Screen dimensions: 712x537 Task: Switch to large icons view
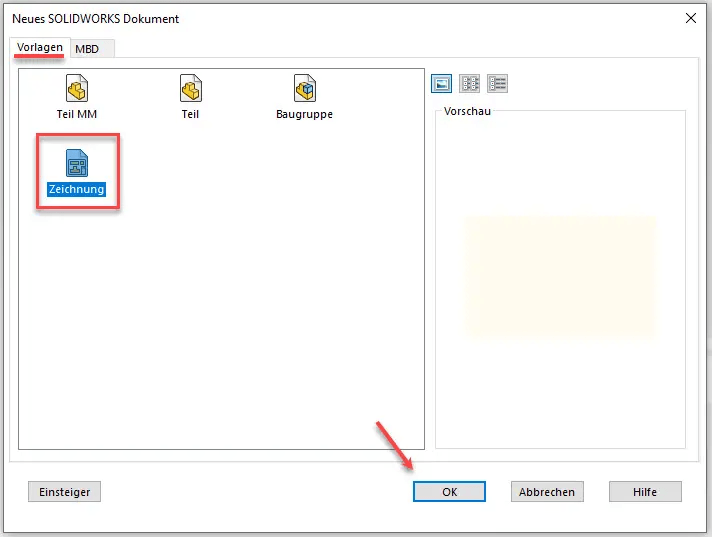click(441, 84)
